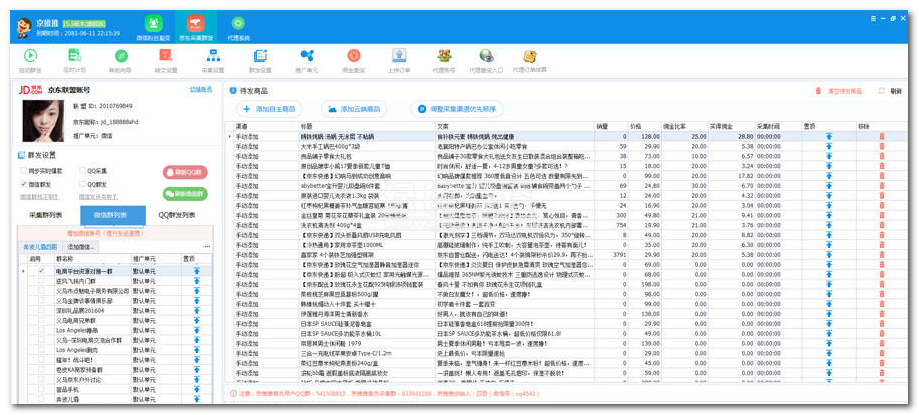Delete the first product row via trash icon
Screen dimensions: 919x415
[x=881, y=136]
